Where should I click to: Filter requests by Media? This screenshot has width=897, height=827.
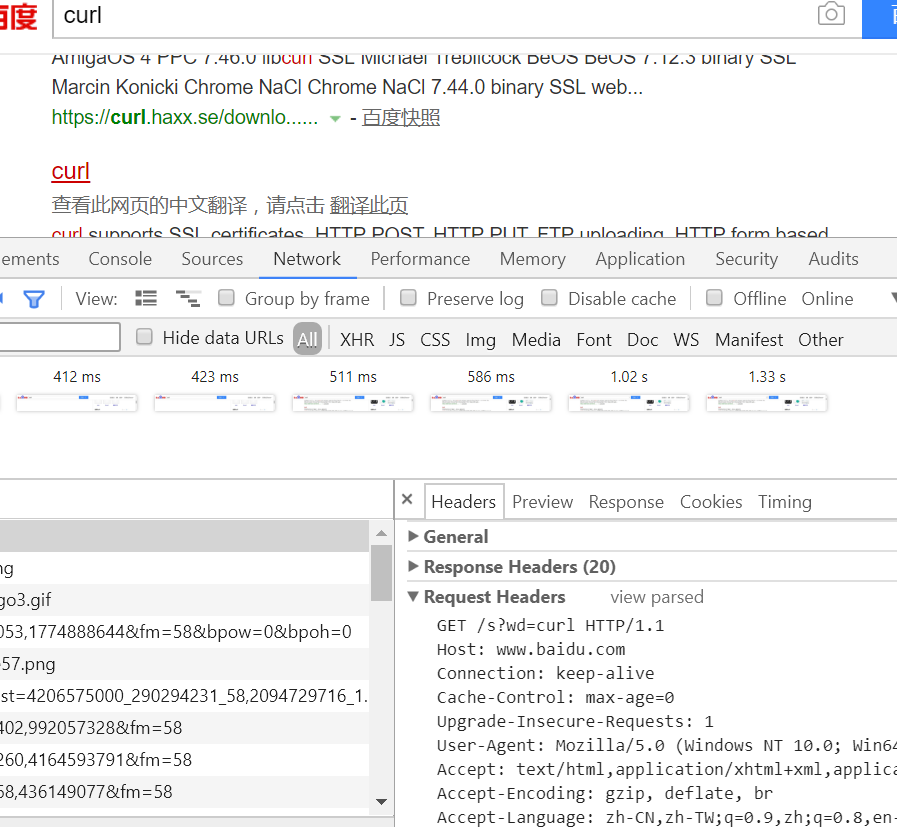[x=536, y=340]
